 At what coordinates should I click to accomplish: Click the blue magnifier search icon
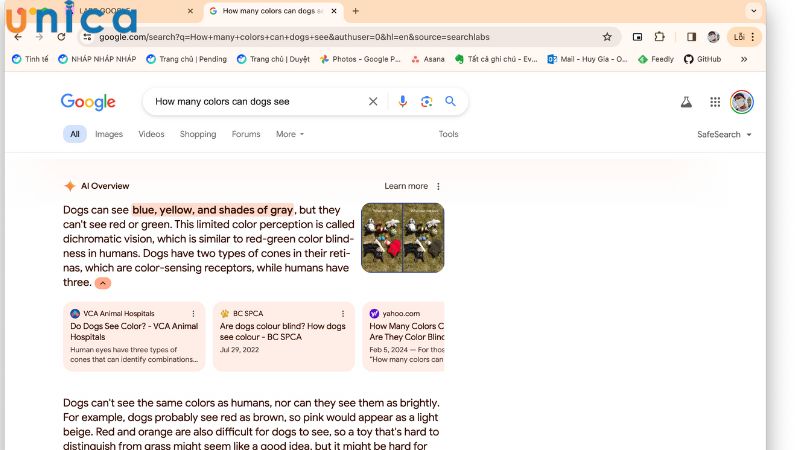(x=450, y=102)
